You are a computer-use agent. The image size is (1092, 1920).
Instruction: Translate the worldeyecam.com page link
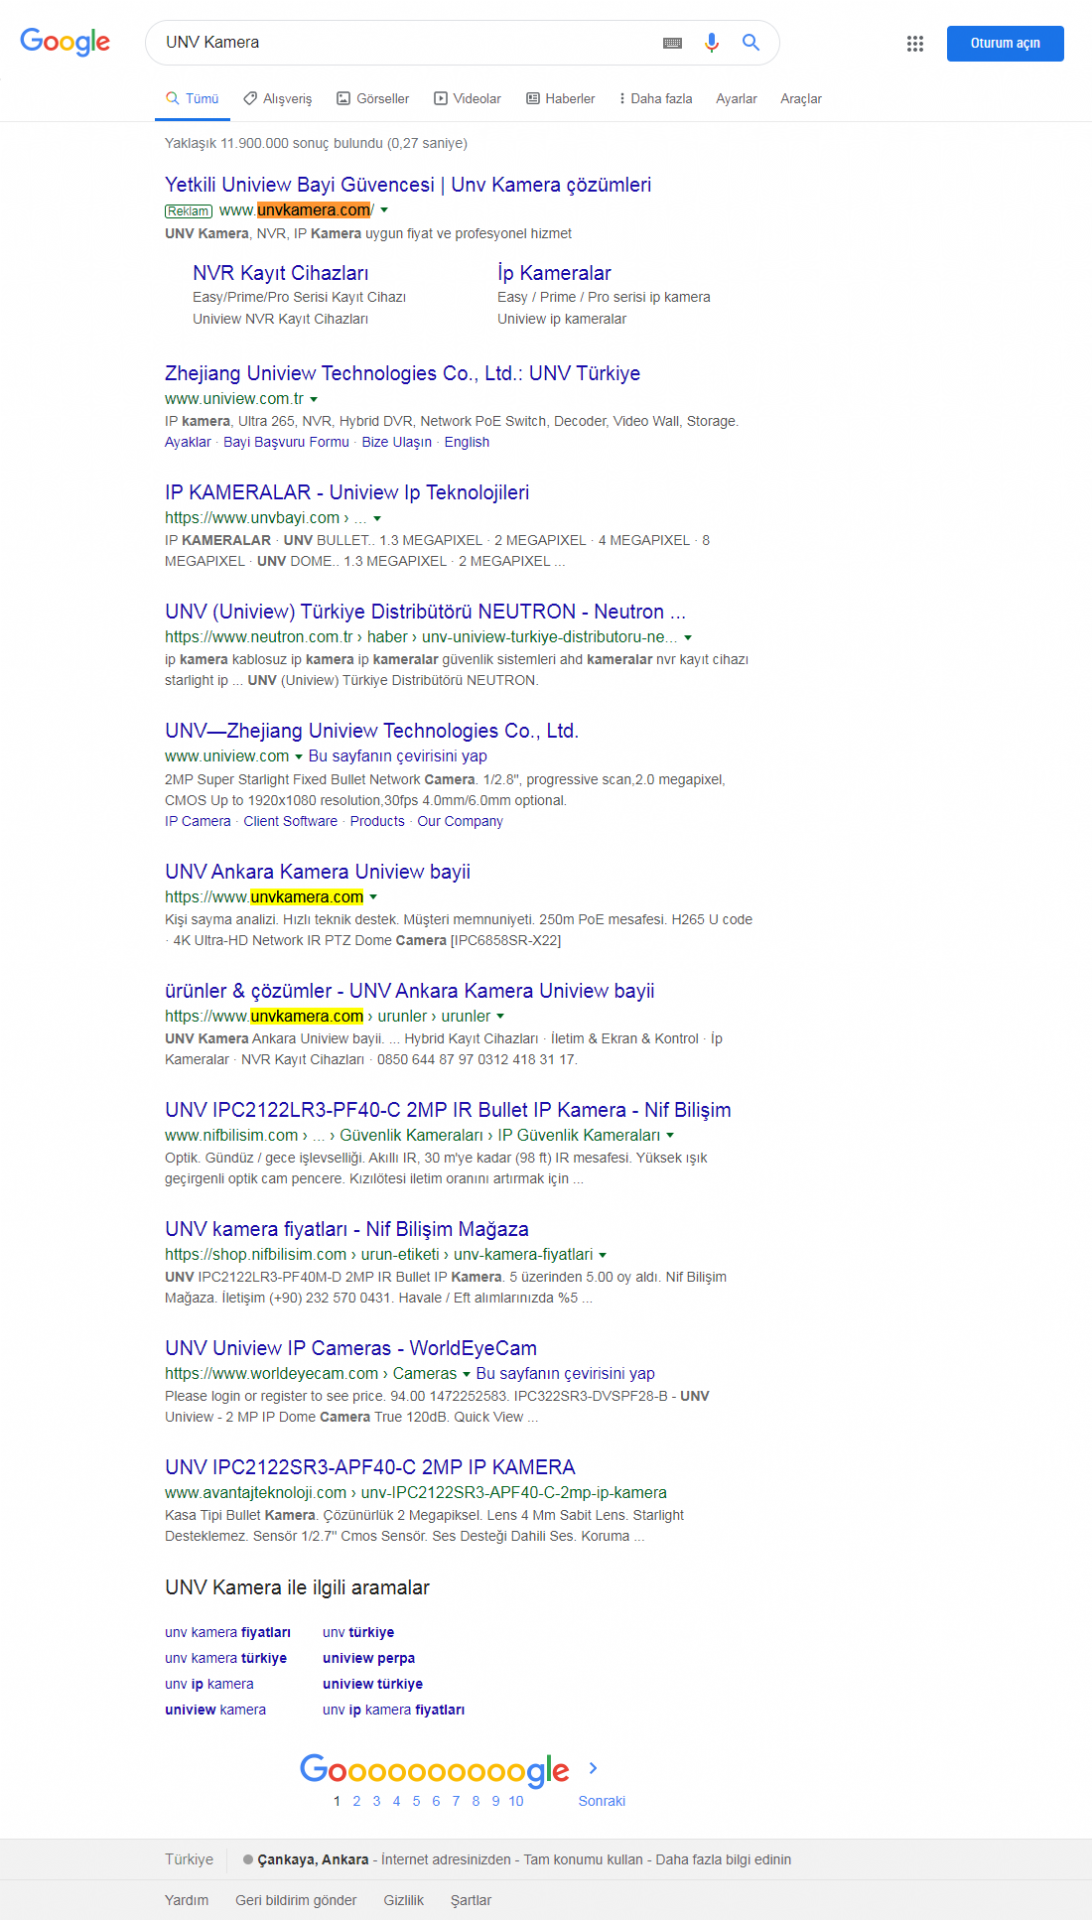[565, 1373]
